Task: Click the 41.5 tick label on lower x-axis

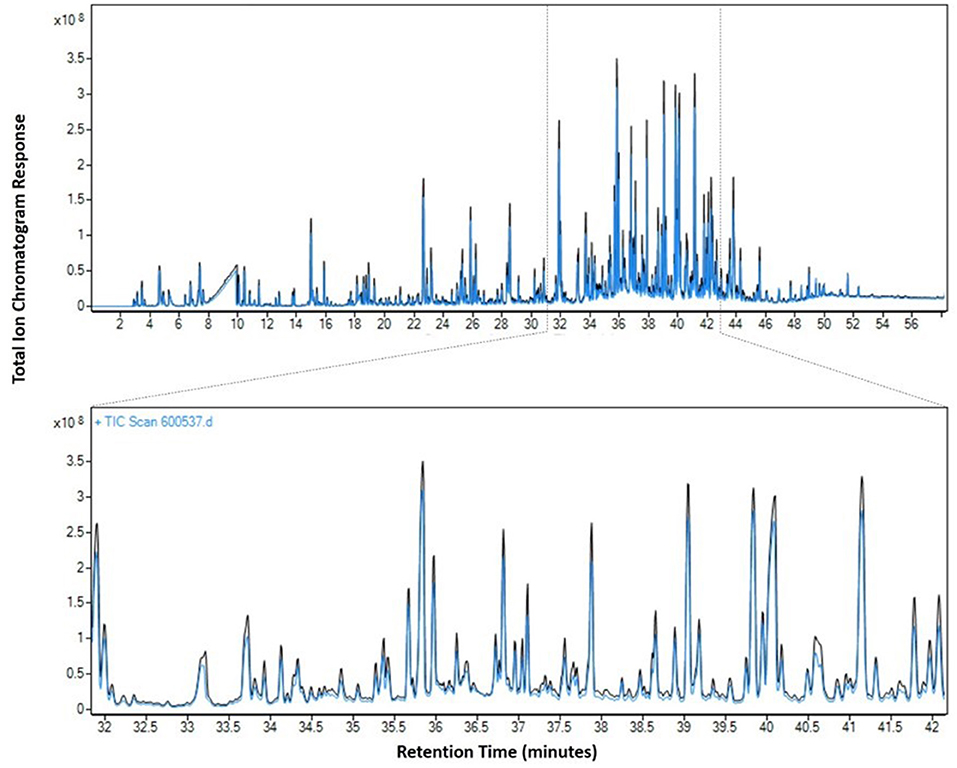Action: coord(890,727)
